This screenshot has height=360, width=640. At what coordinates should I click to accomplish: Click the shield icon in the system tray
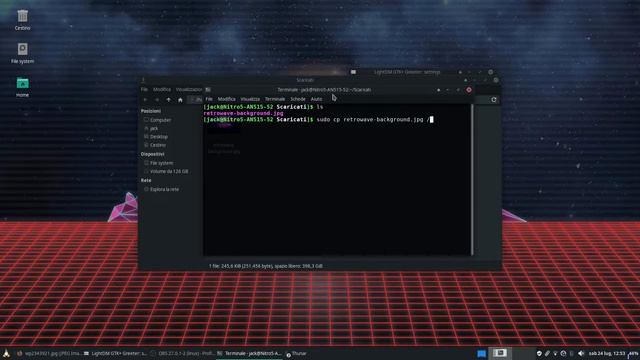[x=539, y=353]
